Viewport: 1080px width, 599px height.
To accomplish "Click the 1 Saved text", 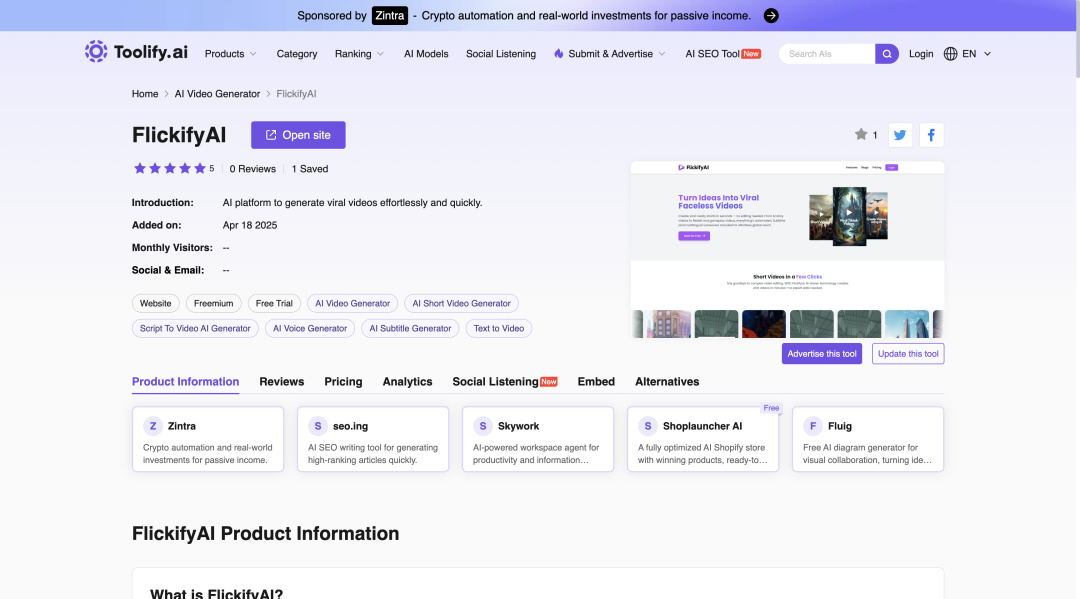I will click(310, 169).
